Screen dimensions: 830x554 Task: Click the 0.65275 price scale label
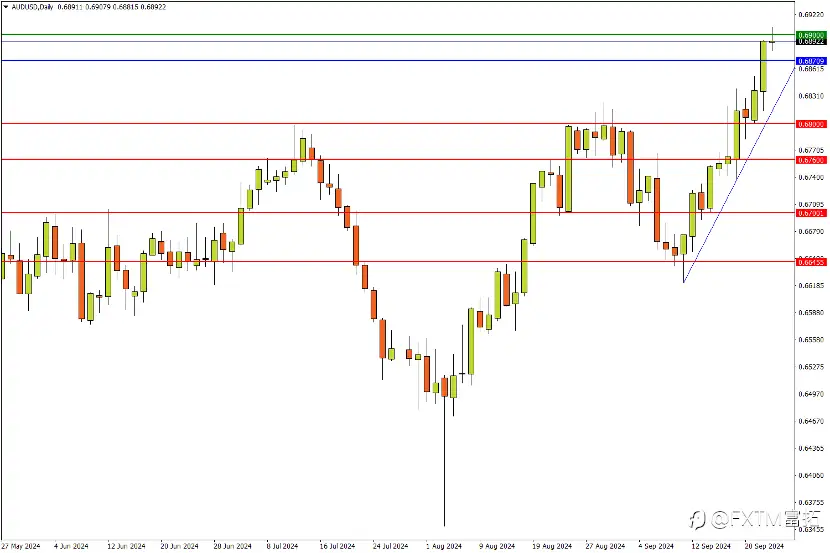tap(811, 367)
